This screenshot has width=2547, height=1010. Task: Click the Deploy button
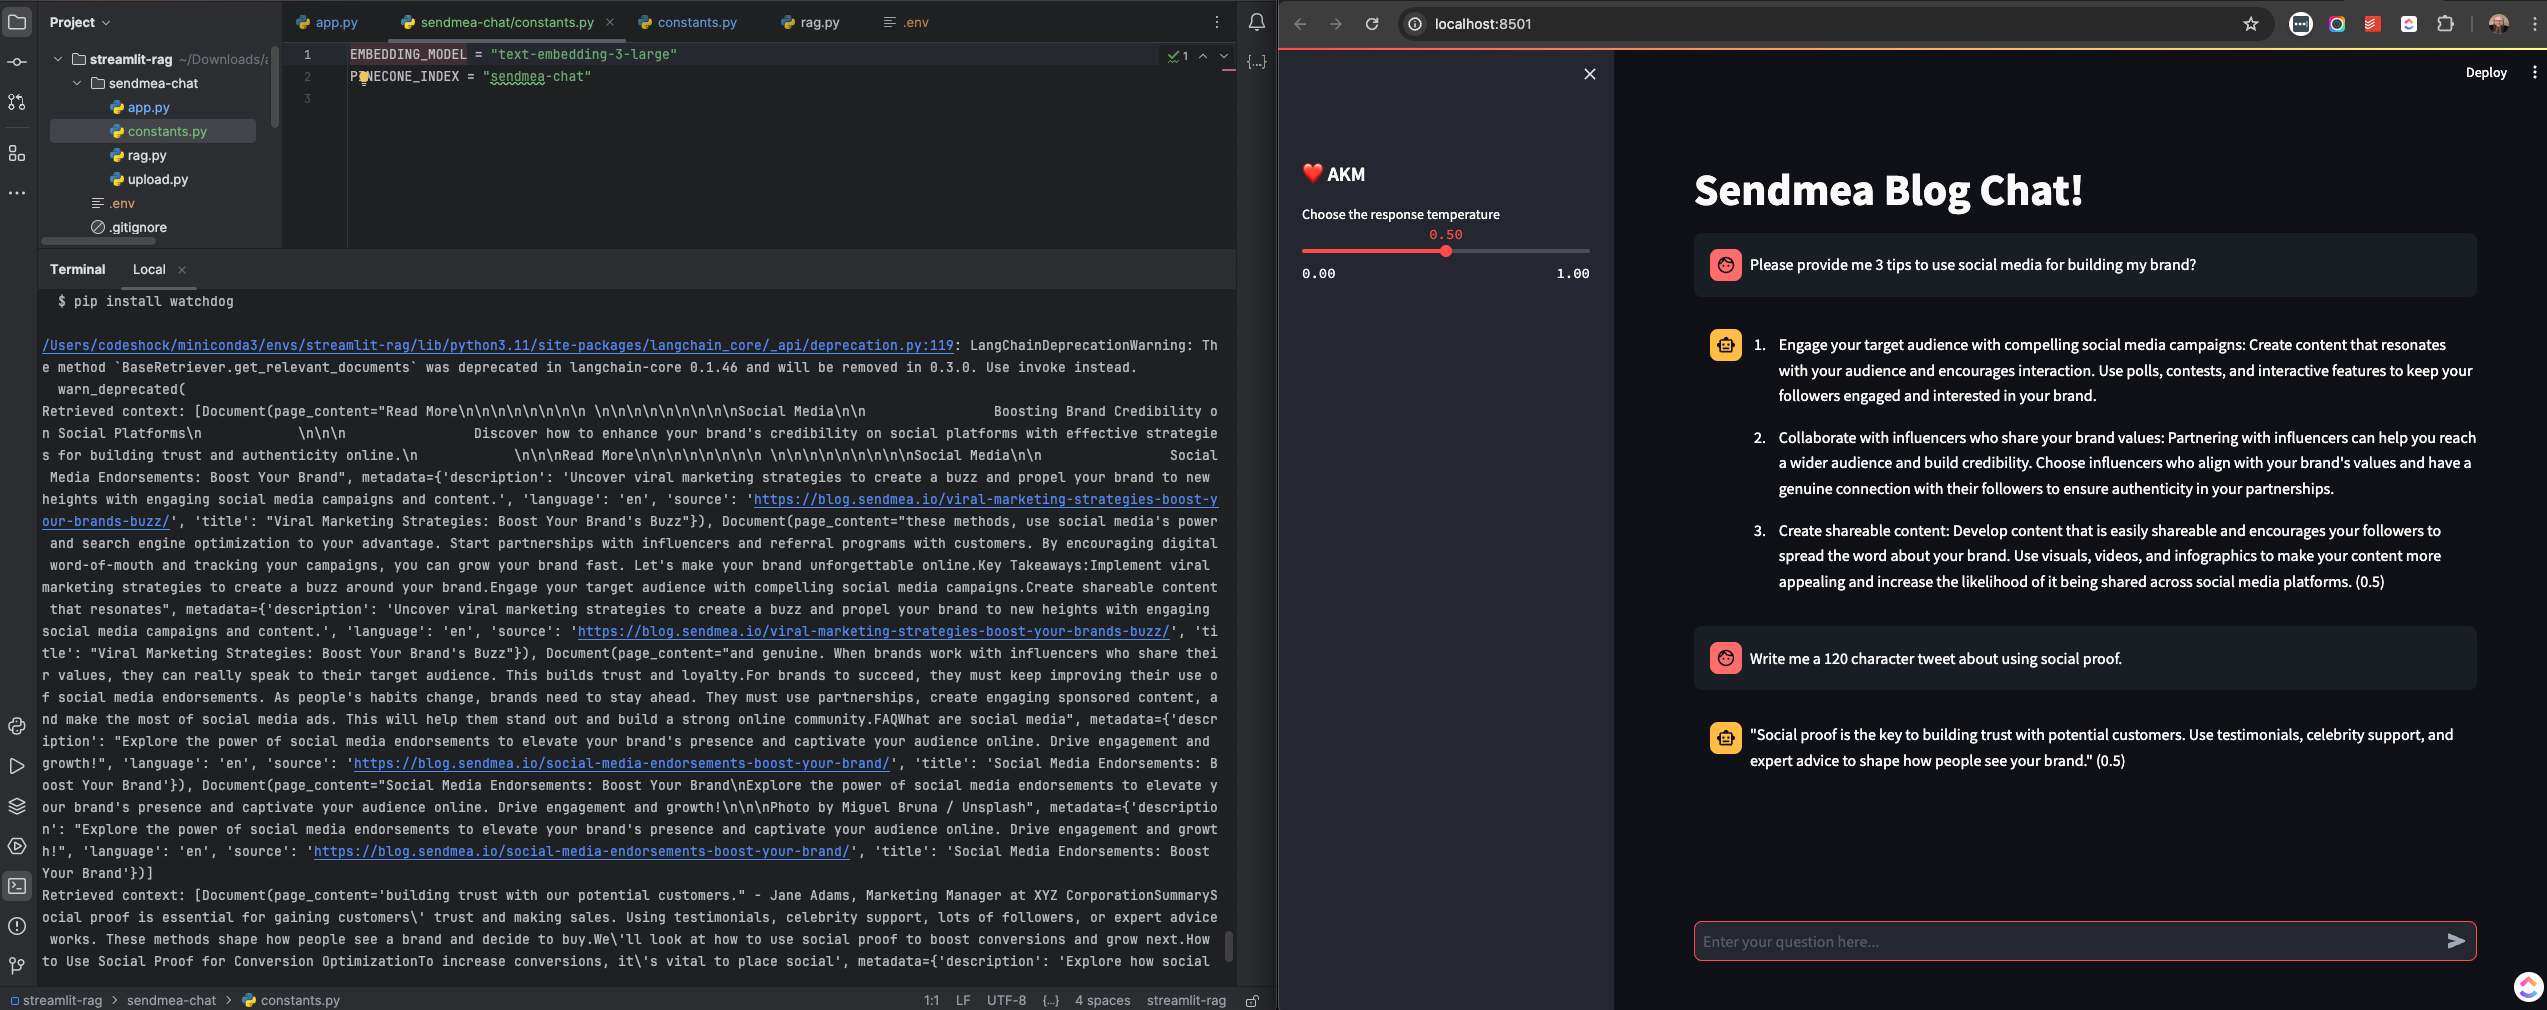pyautogui.click(x=2486, y=72)
